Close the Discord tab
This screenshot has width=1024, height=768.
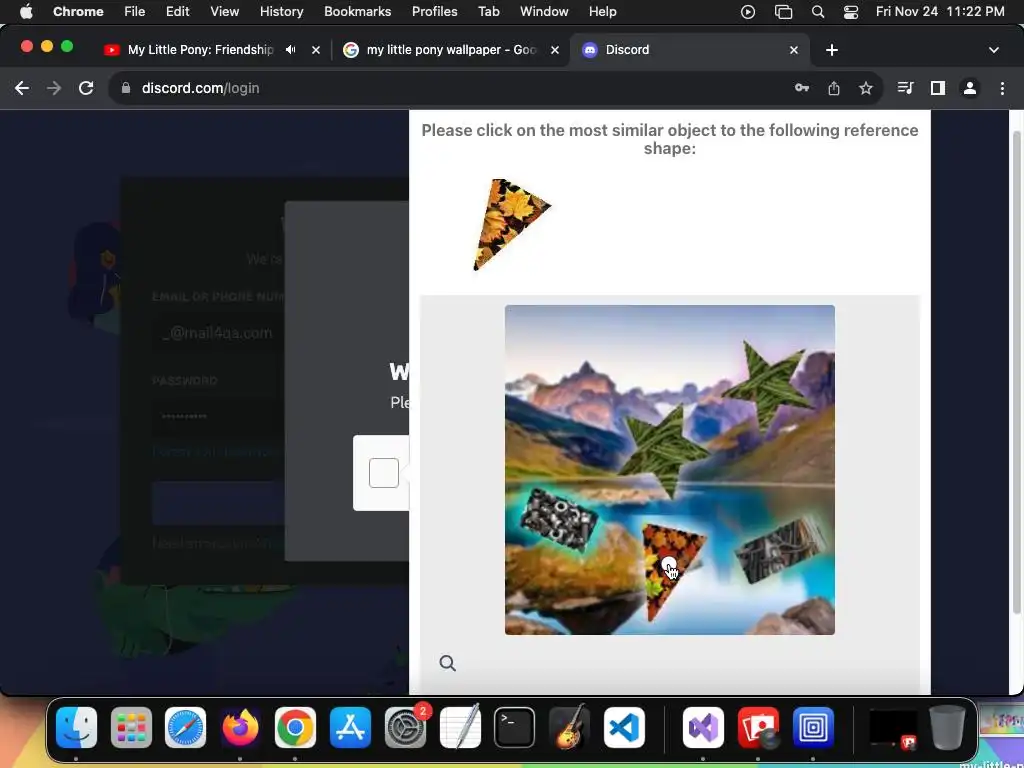pos(794,50)
